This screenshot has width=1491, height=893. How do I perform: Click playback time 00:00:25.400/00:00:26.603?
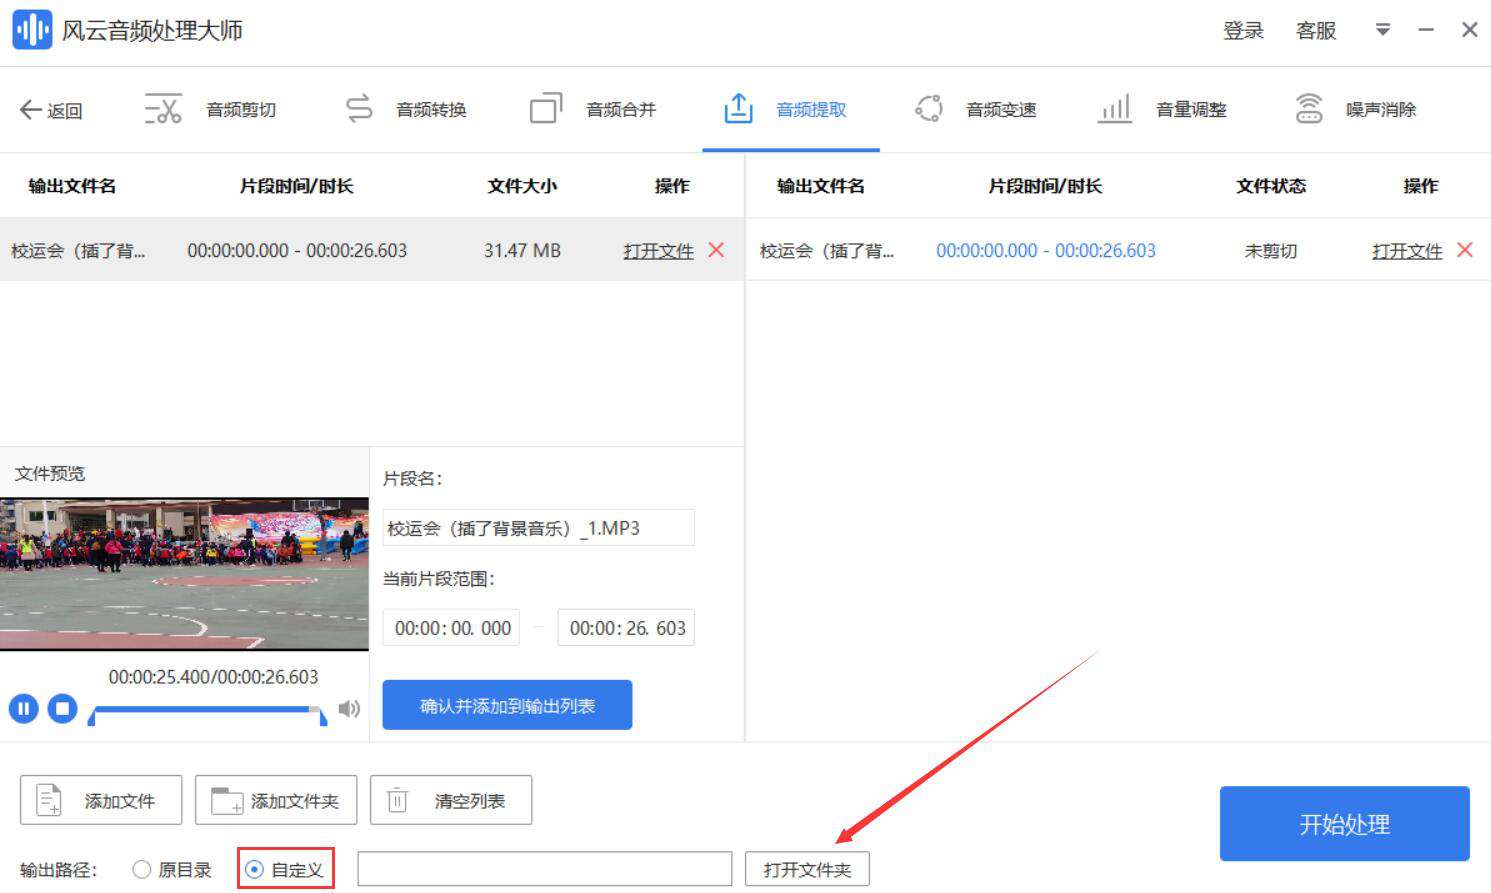coord(213,677)
